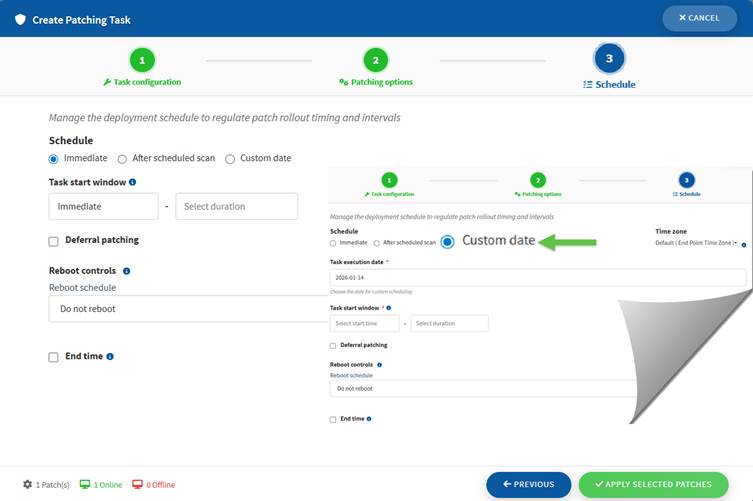This screenshot has height=501, width=753.
Task: Go to the Patching options step 2 at top
Action: click(375, 60)
